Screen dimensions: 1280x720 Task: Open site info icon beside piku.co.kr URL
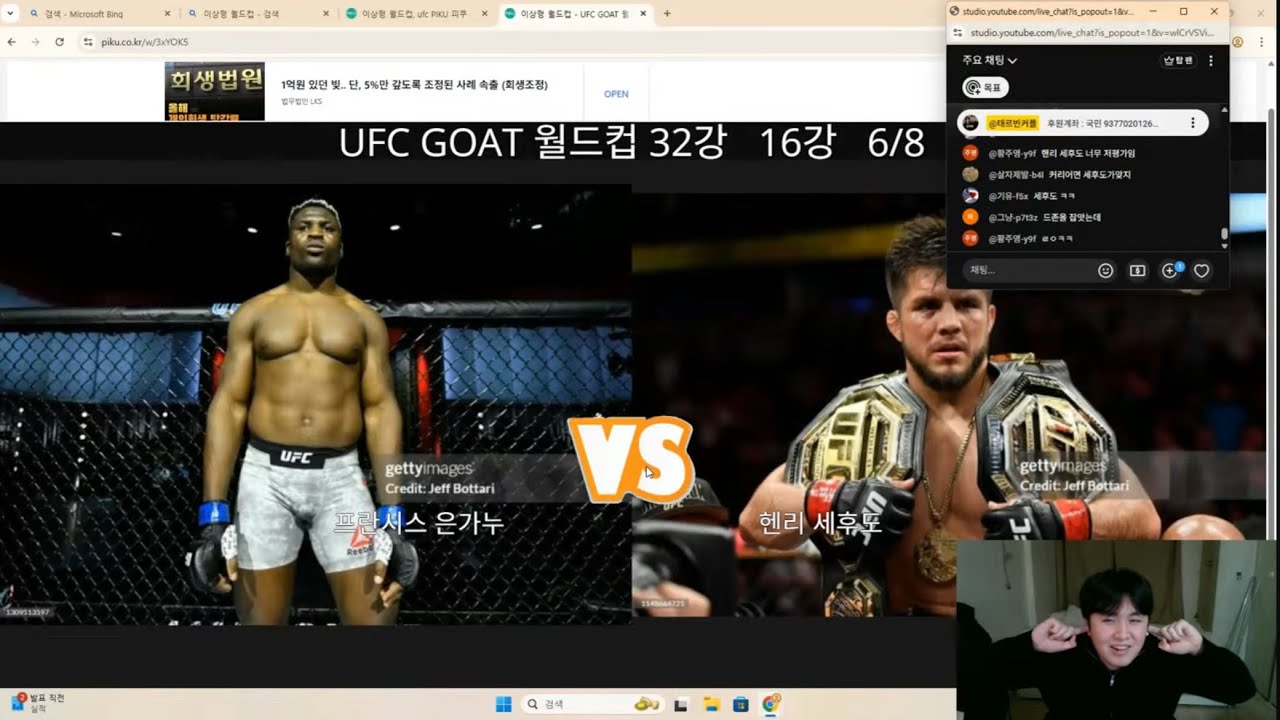click(x=88, y=42)
